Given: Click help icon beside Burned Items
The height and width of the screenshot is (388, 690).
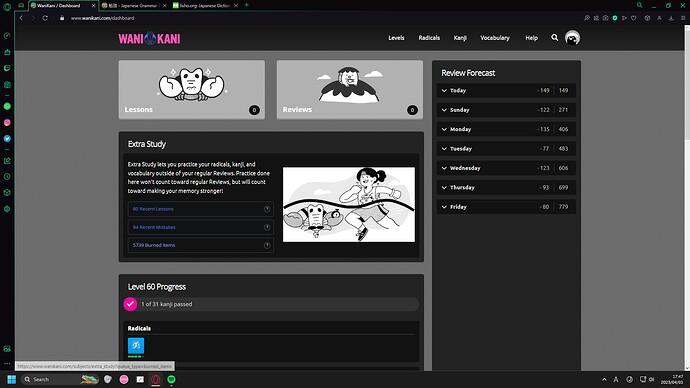Looking at the screenshot, I should click(267, 245).
